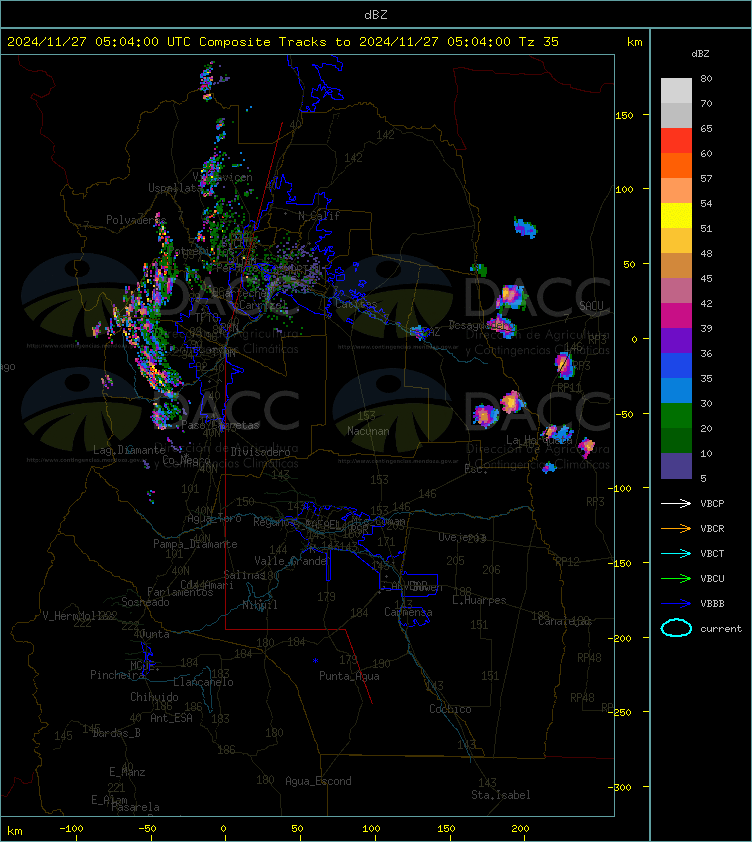This screenshot has width=752, height=842.
Task: Click the VBCR legend label
Action: pos(712,529)
